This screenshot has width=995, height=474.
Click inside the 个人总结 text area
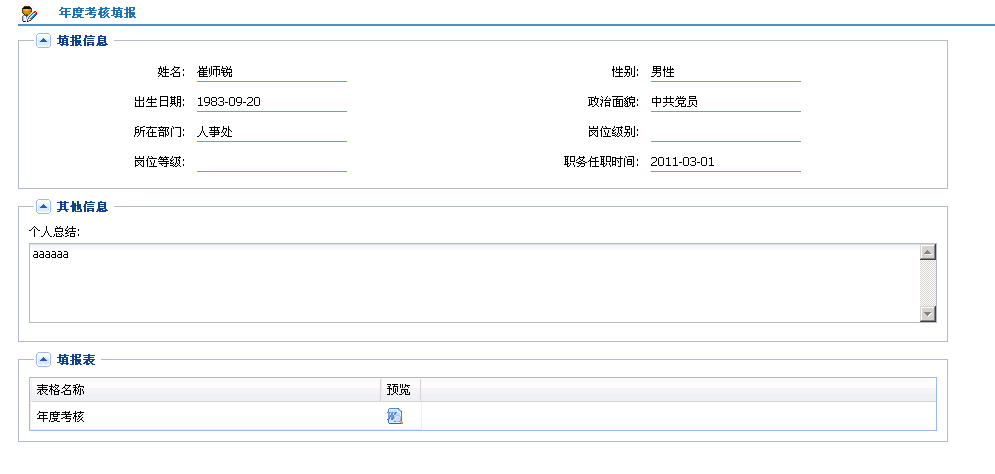click(x=470, y=285)
